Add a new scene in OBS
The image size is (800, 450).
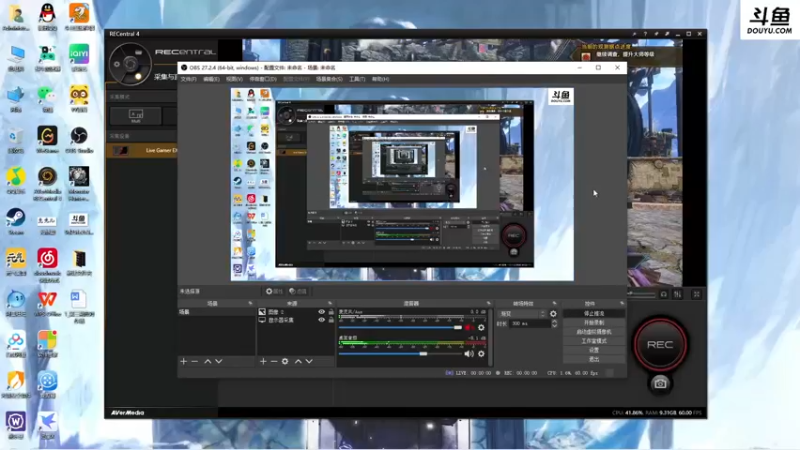[184, 361]
